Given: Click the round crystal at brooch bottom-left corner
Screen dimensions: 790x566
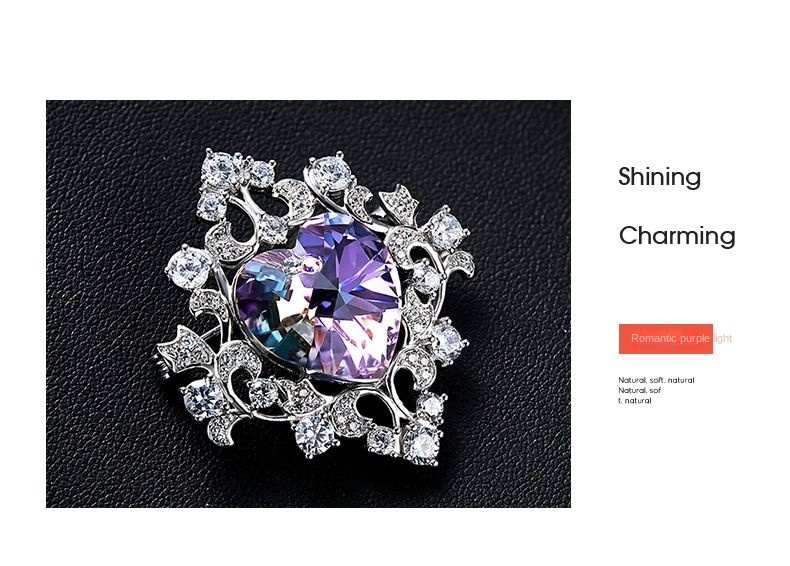Looking at the screenshot, I should tap(203, 398).
